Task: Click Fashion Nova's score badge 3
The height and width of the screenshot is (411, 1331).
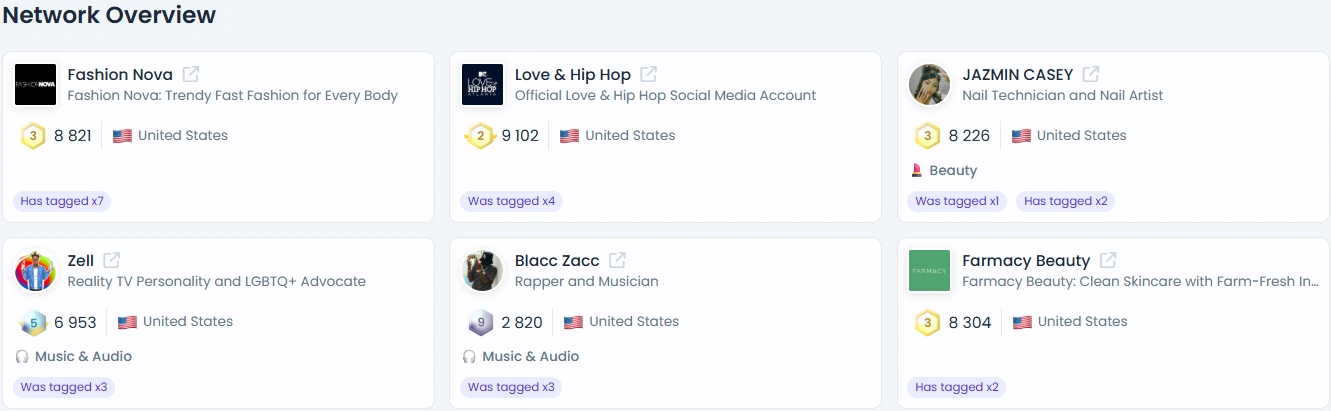Action: 33,136
